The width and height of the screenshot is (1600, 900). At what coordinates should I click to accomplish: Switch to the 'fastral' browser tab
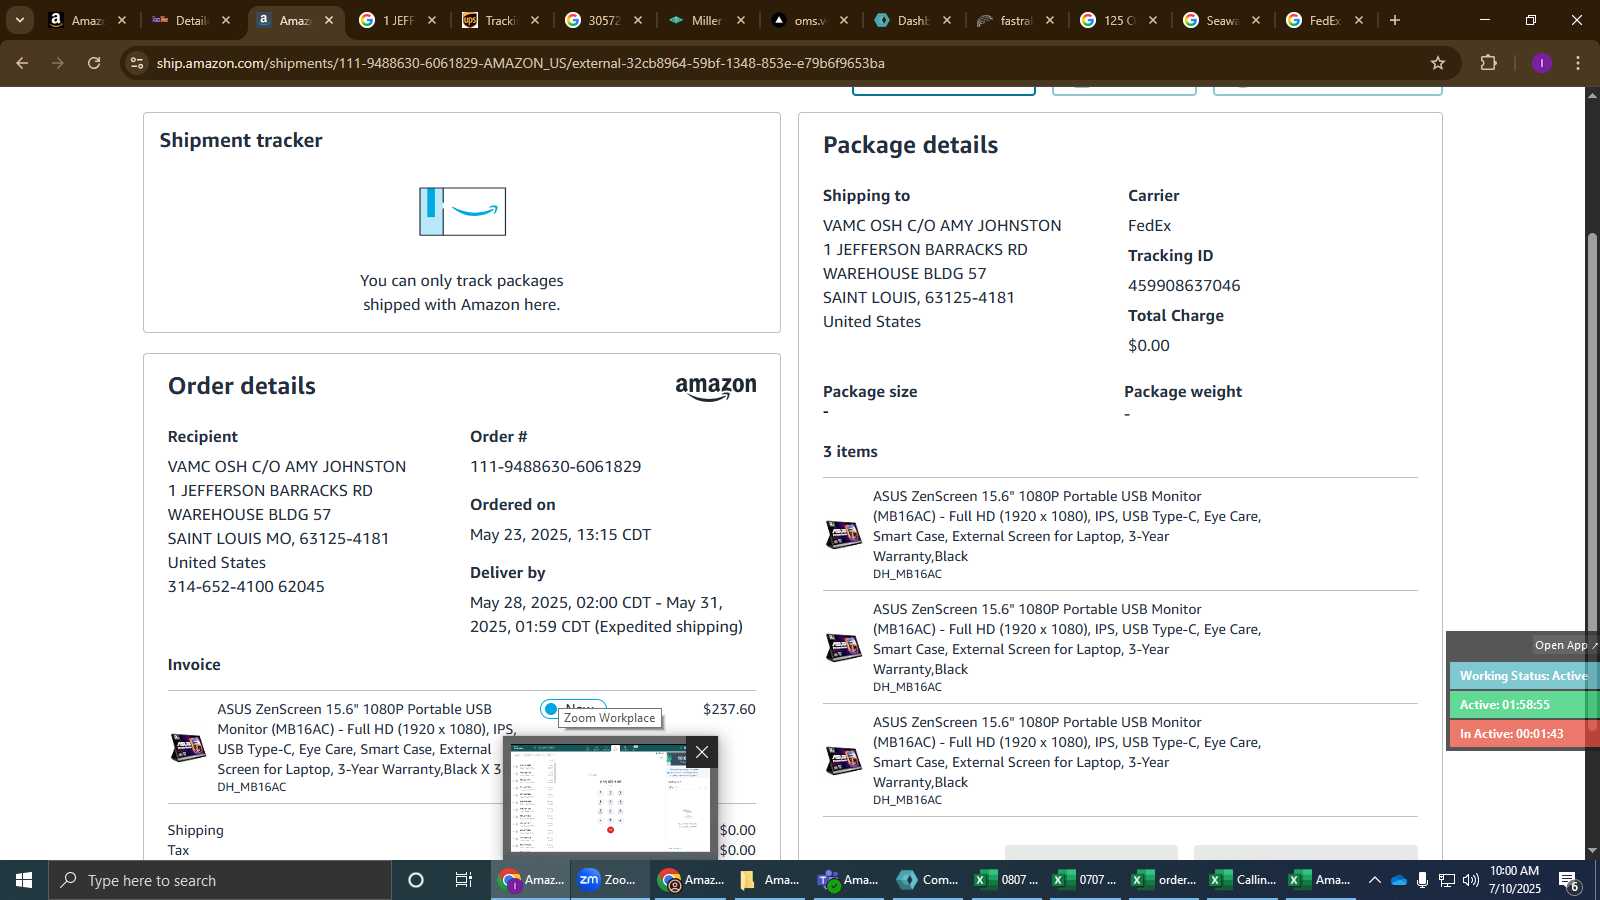coord(1015,20)
